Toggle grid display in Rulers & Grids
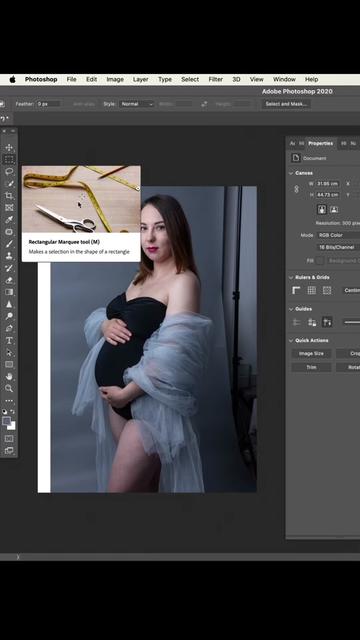 pyautogui.click(x=312, y=290)
